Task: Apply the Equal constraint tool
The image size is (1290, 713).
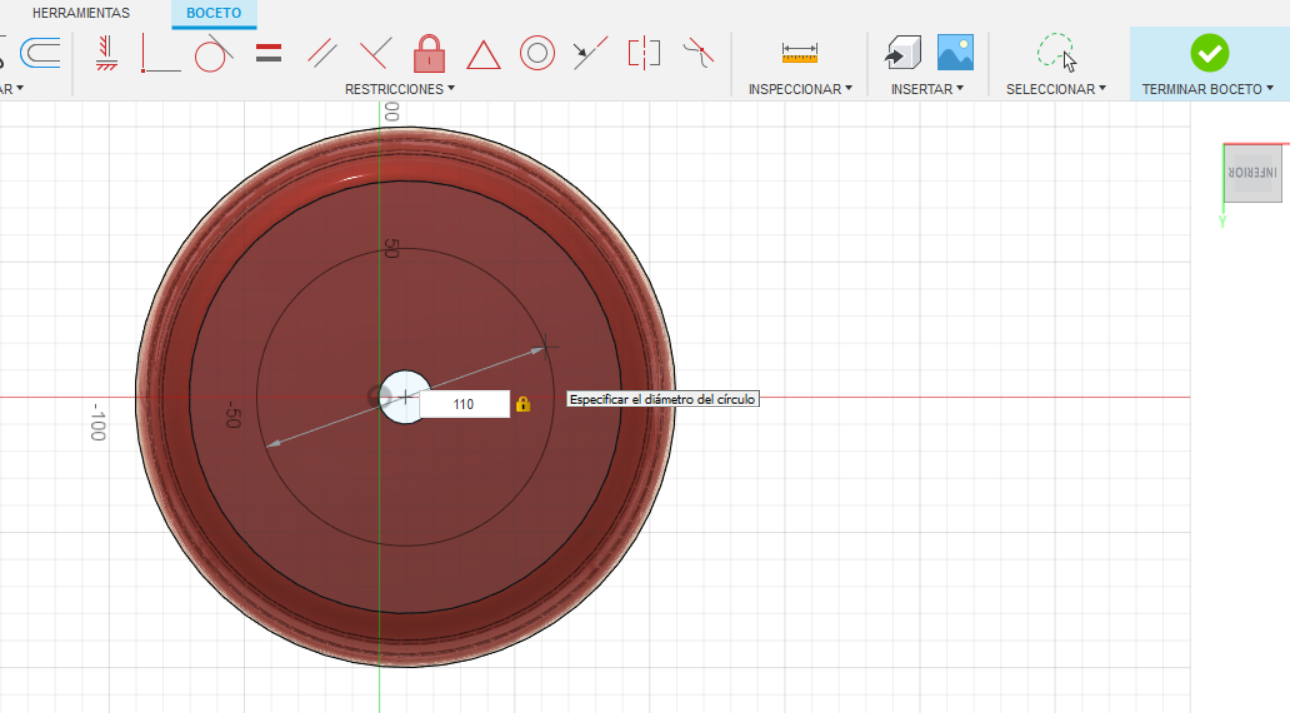Action: click(268, 53)
